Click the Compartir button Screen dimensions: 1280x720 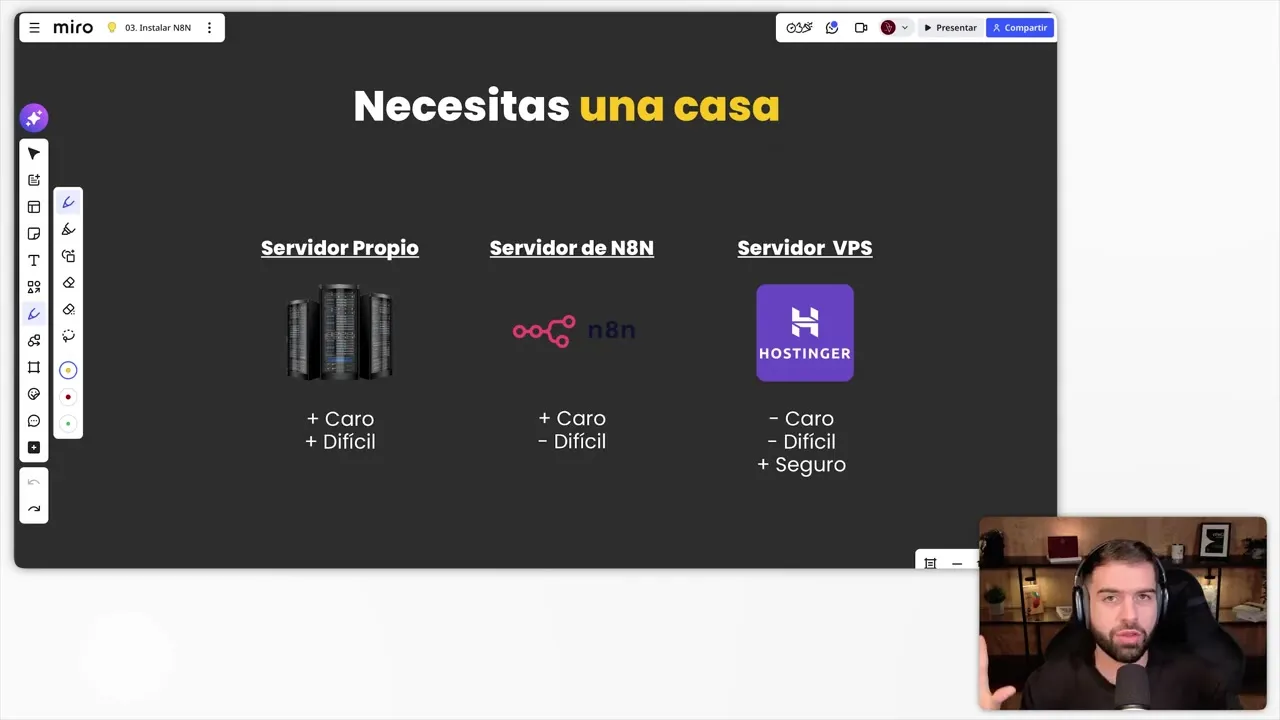click(1020, 28)
